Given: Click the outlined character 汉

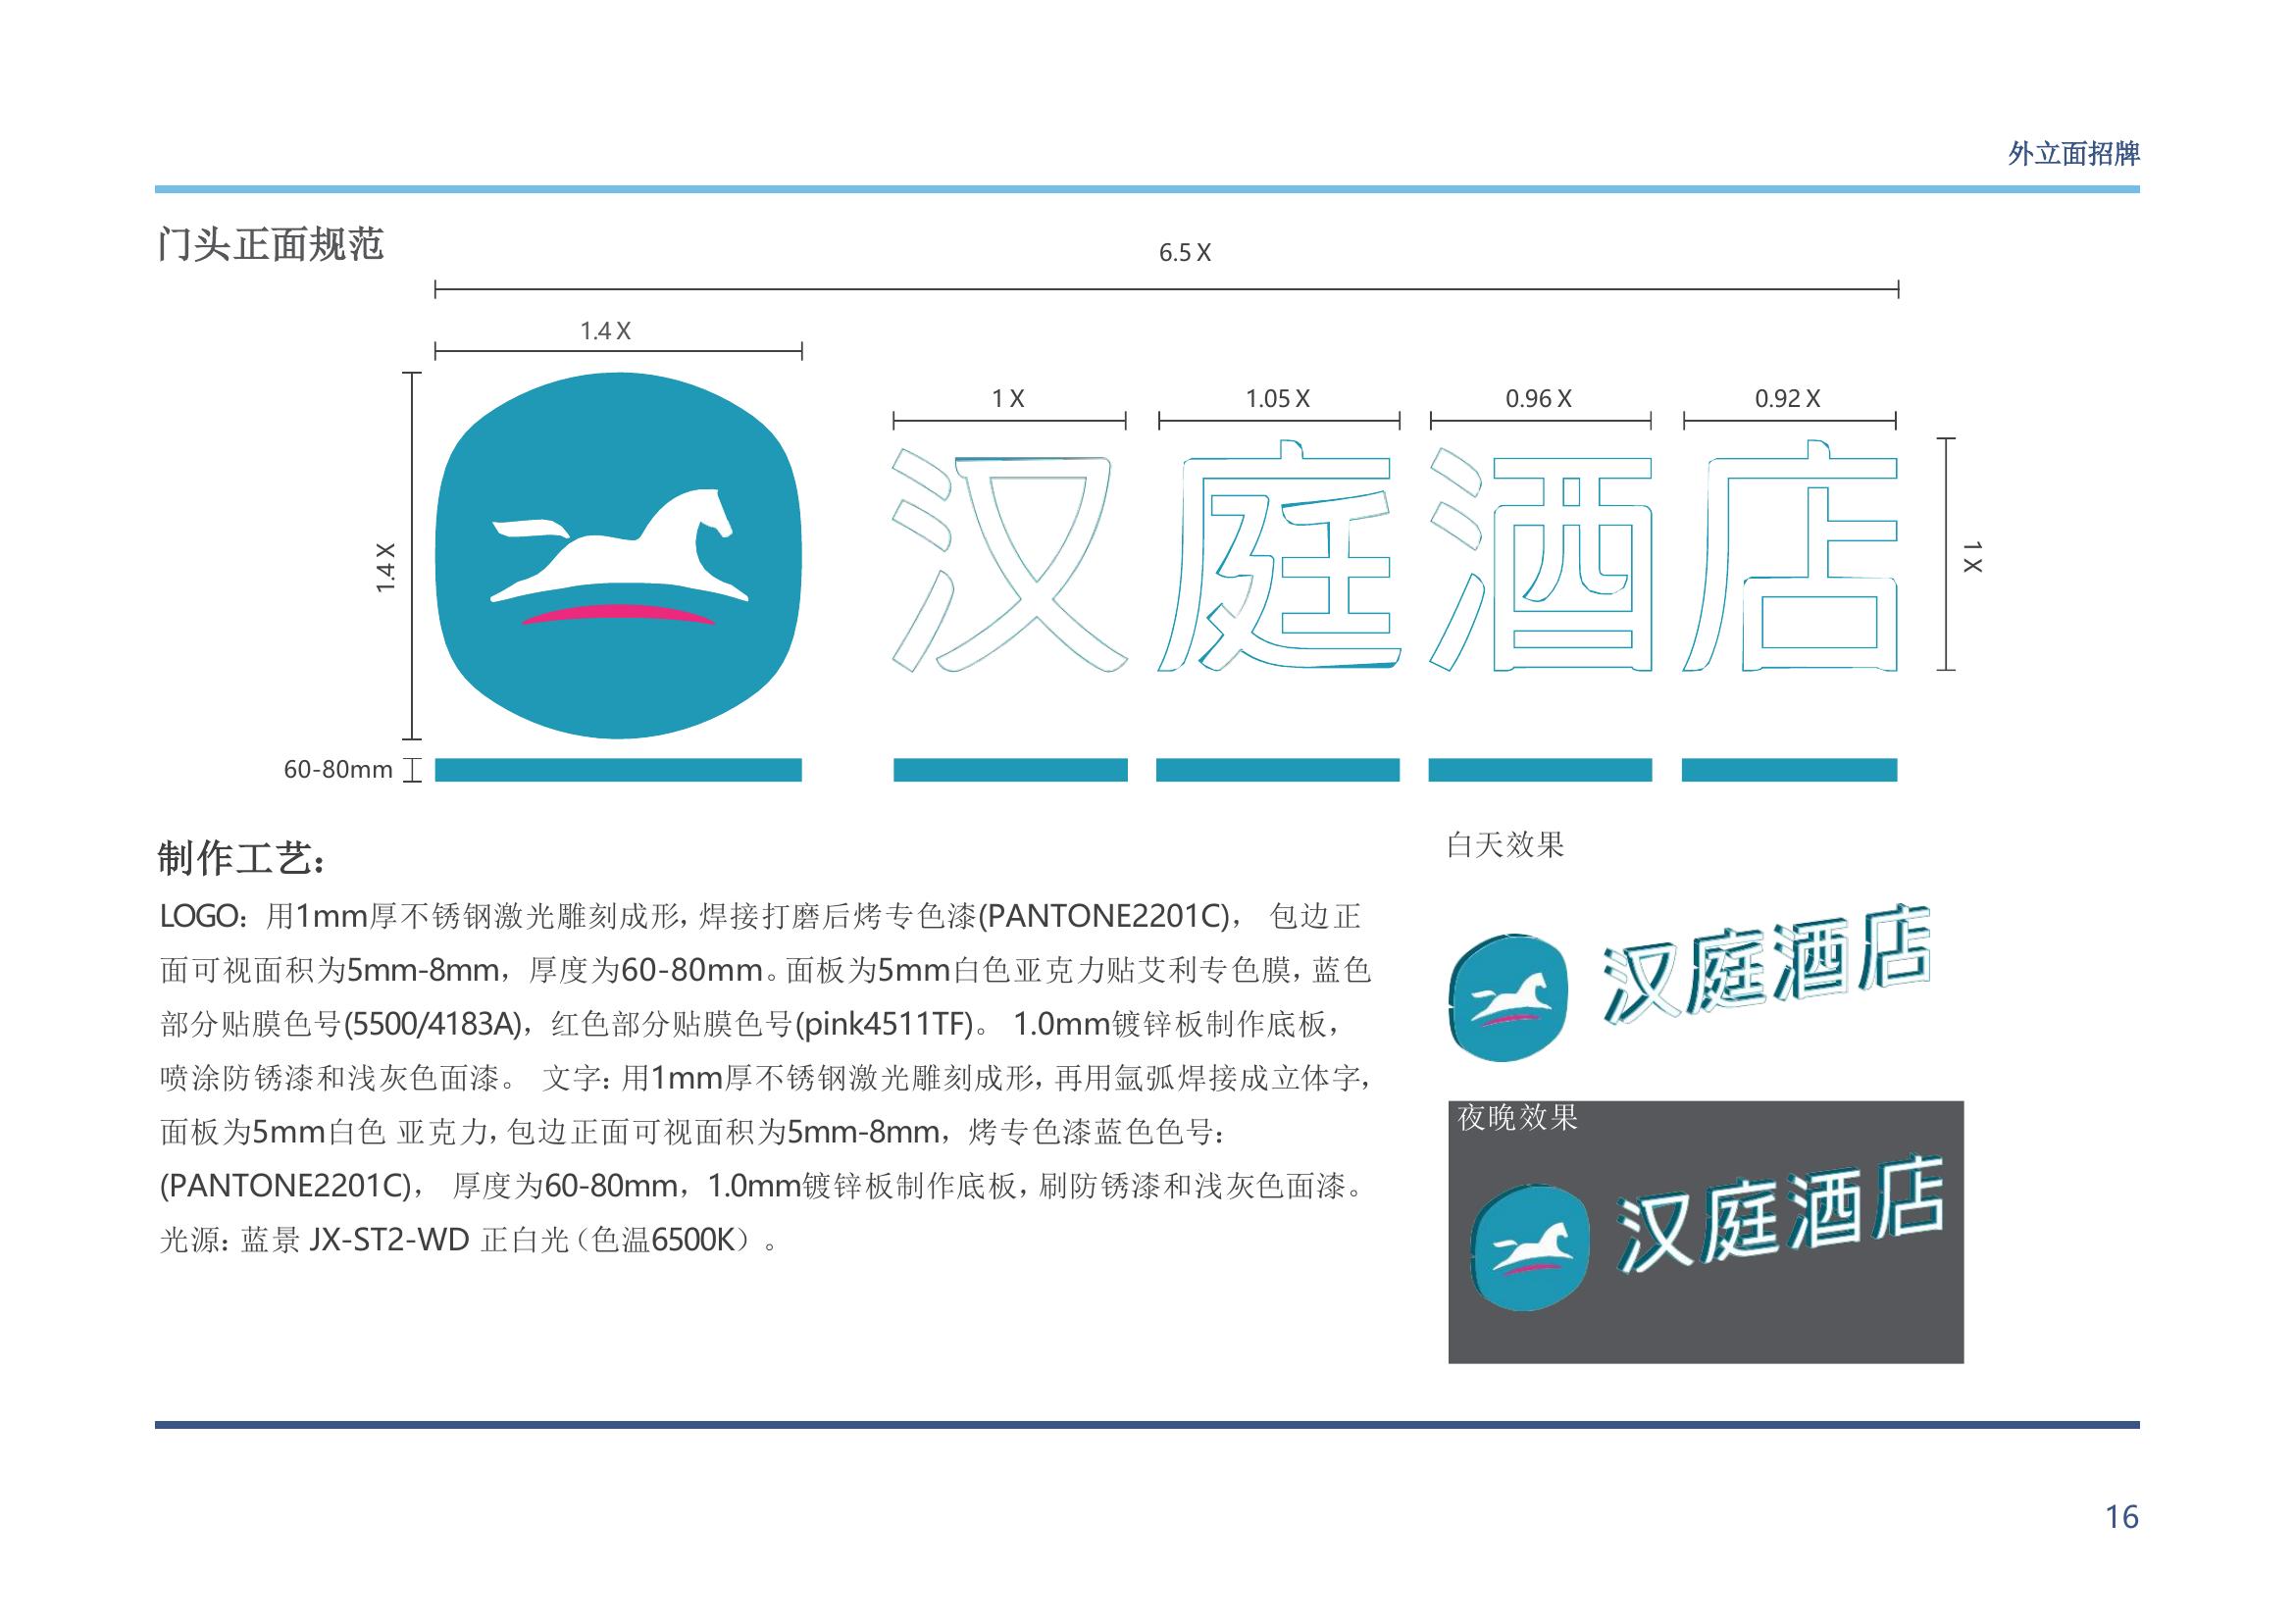Looking at the screenshot, I should (x=1010, y=560).
